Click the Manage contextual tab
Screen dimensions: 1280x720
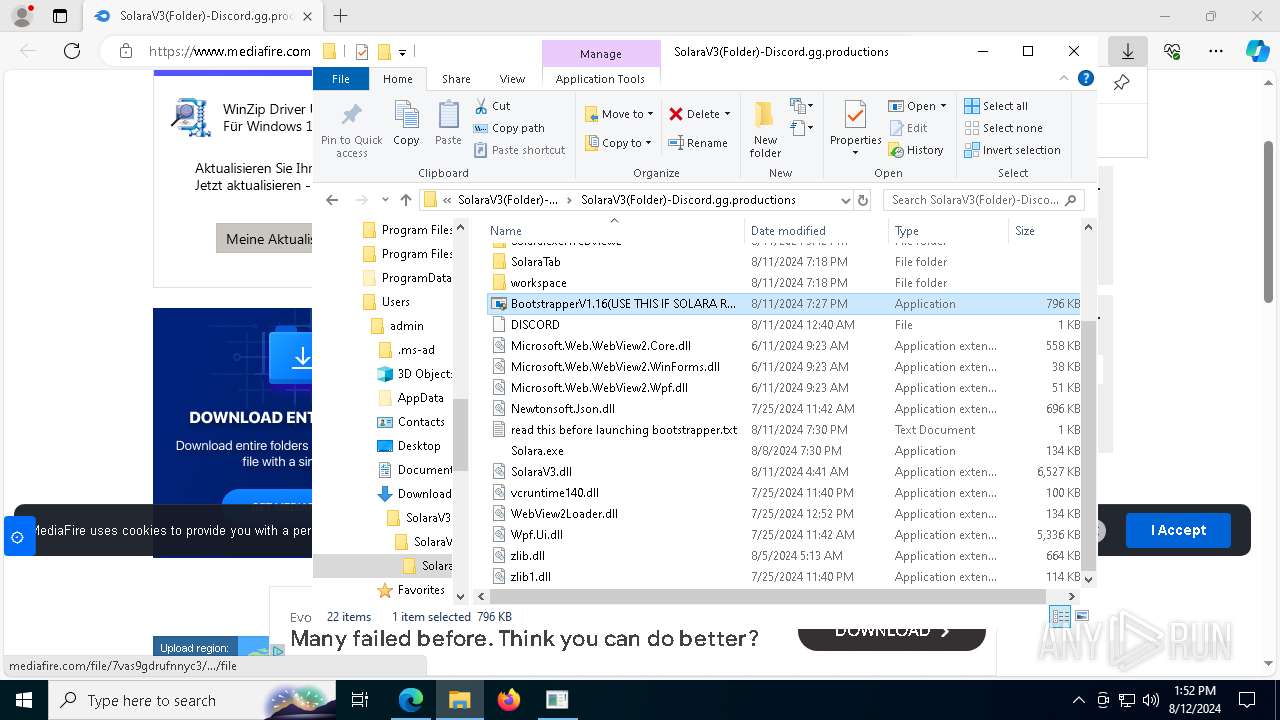pos(600,54)
